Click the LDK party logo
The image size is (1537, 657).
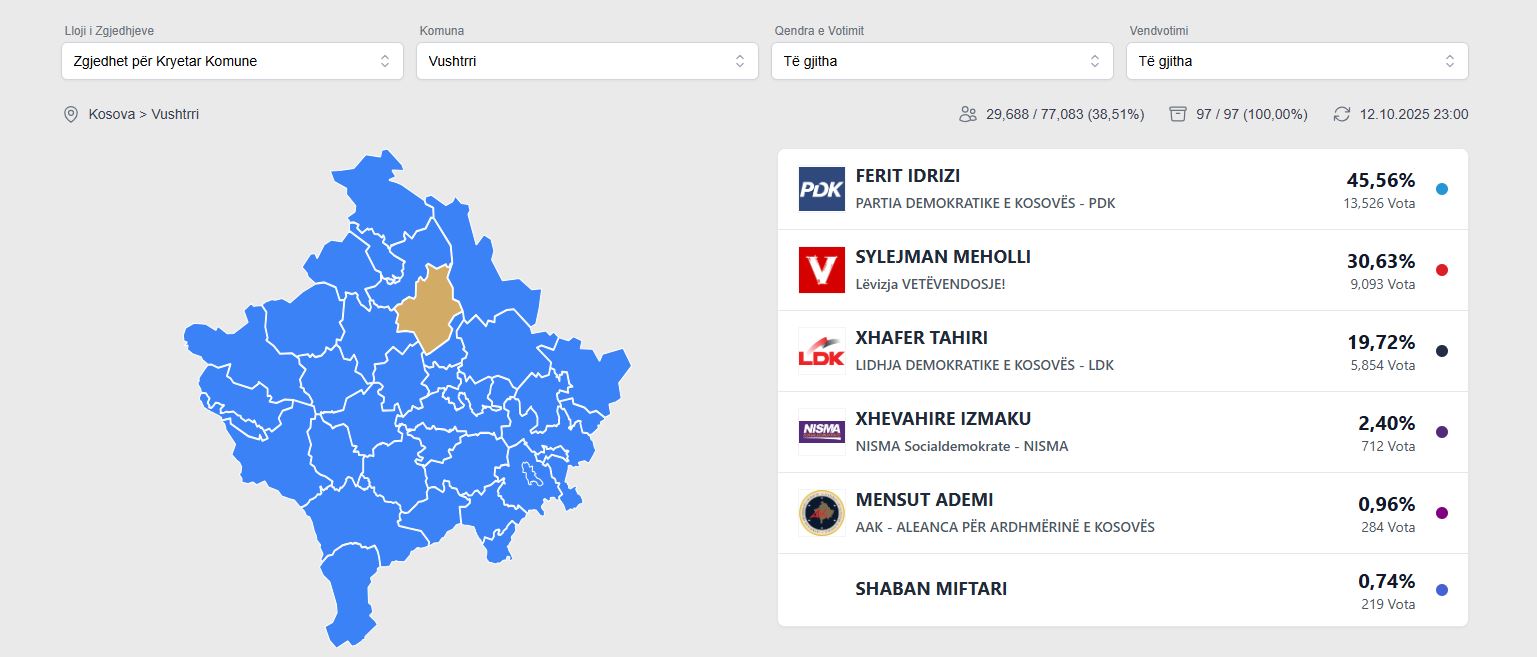pos(821,351)
